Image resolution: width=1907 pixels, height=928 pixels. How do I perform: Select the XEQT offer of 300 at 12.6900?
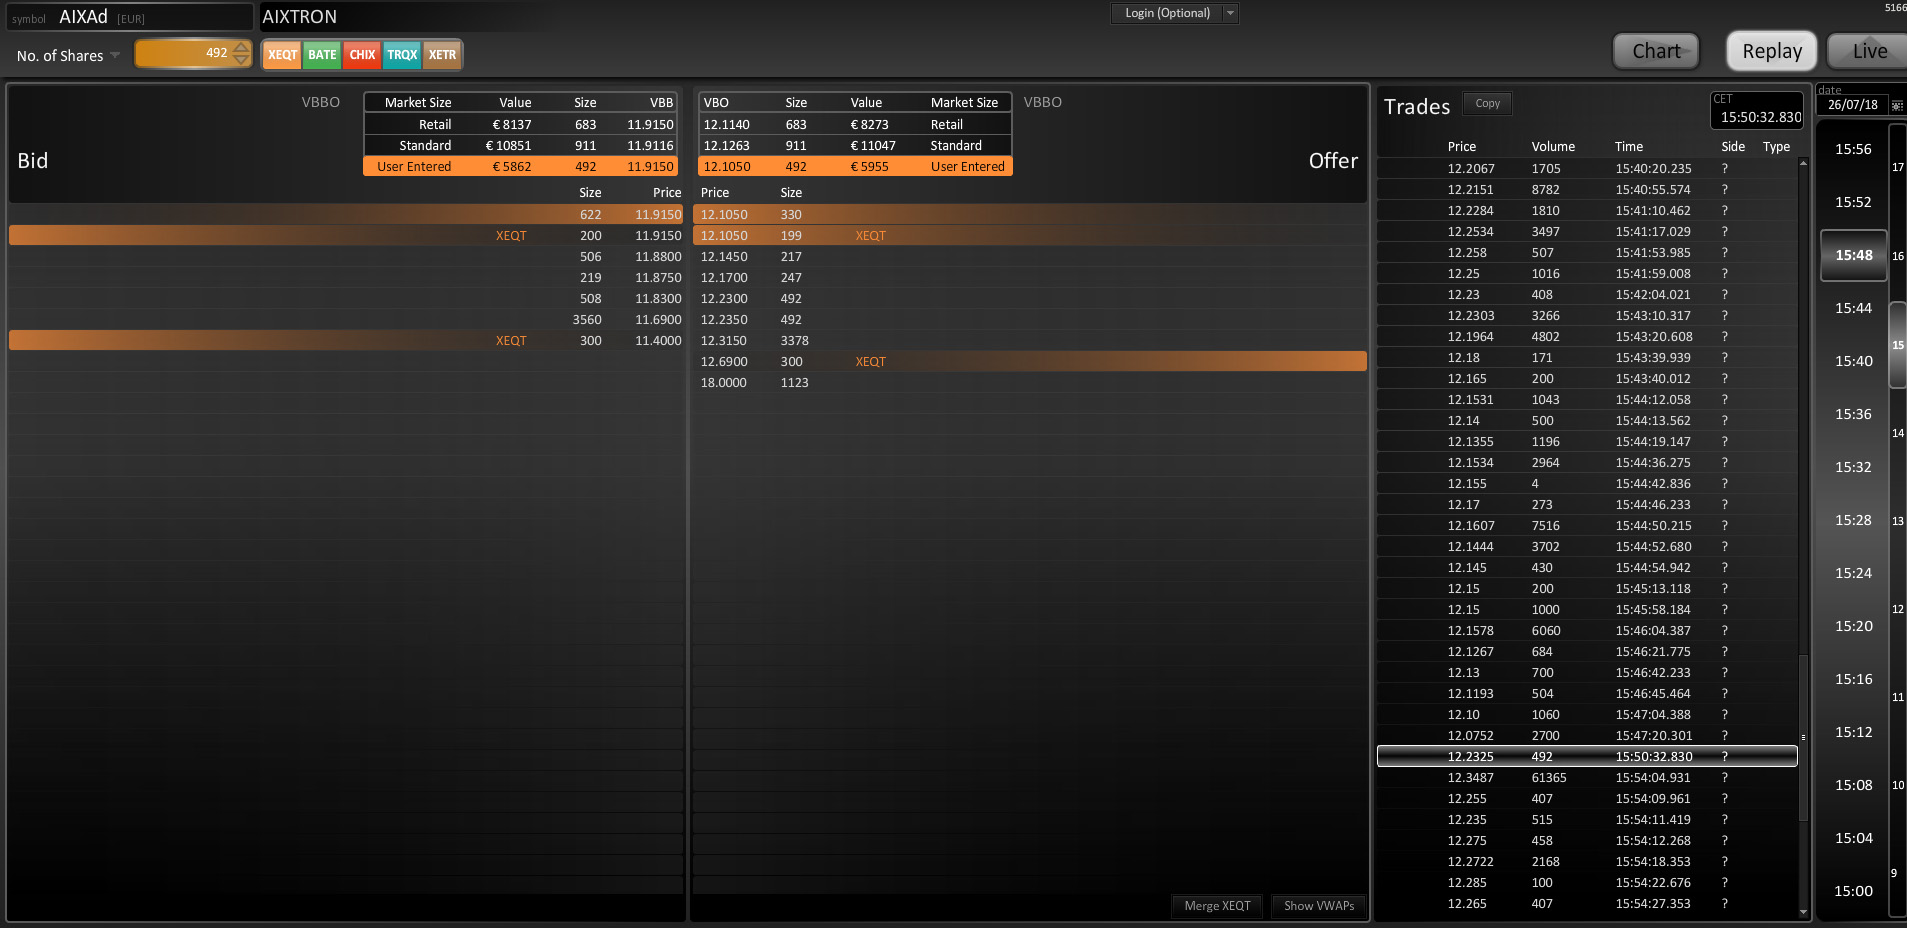click(1030, 362)
